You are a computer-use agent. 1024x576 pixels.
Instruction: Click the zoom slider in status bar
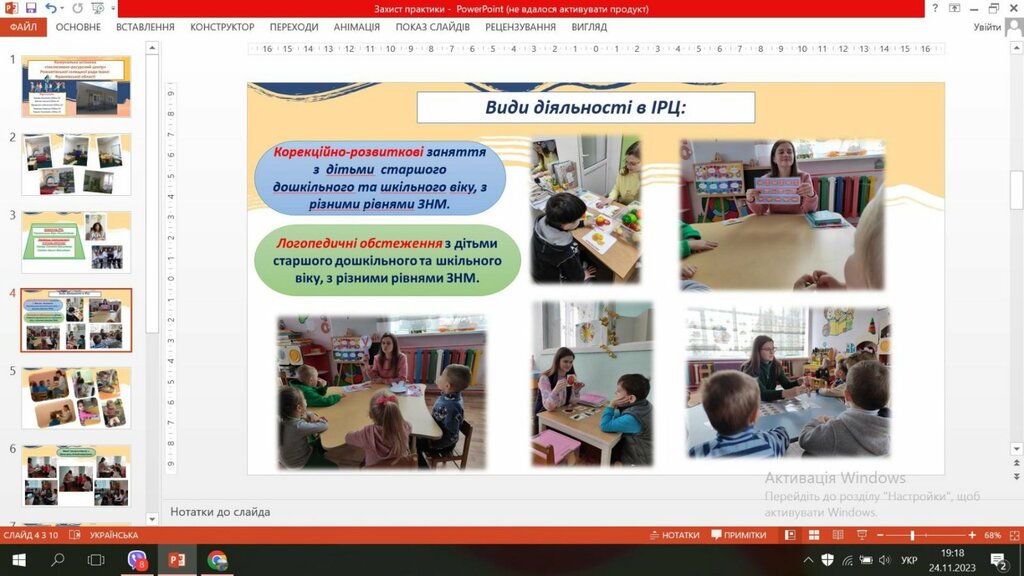pos(912,535)
